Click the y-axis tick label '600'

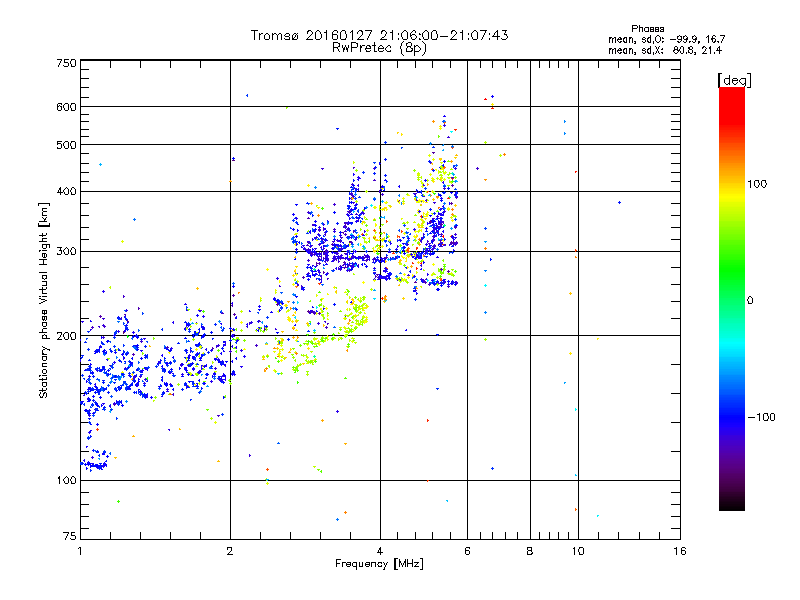pos(66,107)
